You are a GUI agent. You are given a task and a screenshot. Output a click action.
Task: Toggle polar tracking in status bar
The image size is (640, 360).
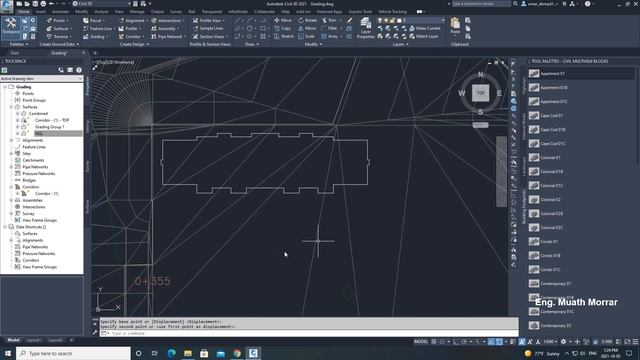tap(464, 342)
